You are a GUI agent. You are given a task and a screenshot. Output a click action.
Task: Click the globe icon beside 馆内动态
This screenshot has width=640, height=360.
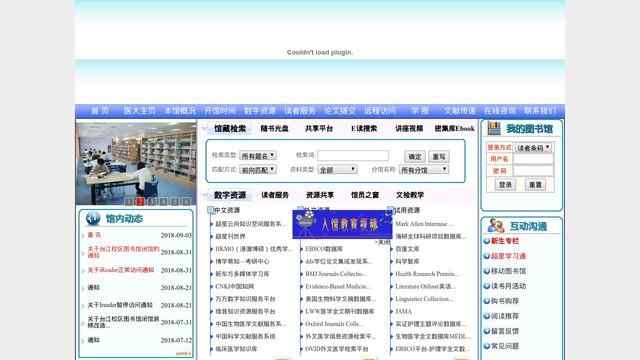pos(93,218)
